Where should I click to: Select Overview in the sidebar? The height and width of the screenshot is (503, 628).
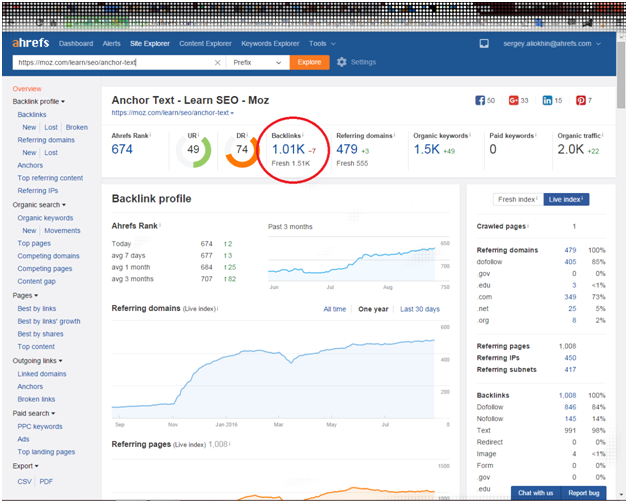click(x=27, y=89)
